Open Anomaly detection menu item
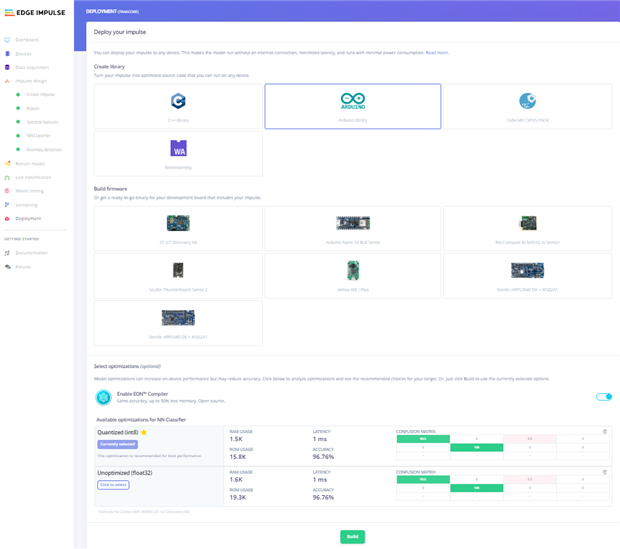Viewport: 620px width, 549px height. coord(44,150)
